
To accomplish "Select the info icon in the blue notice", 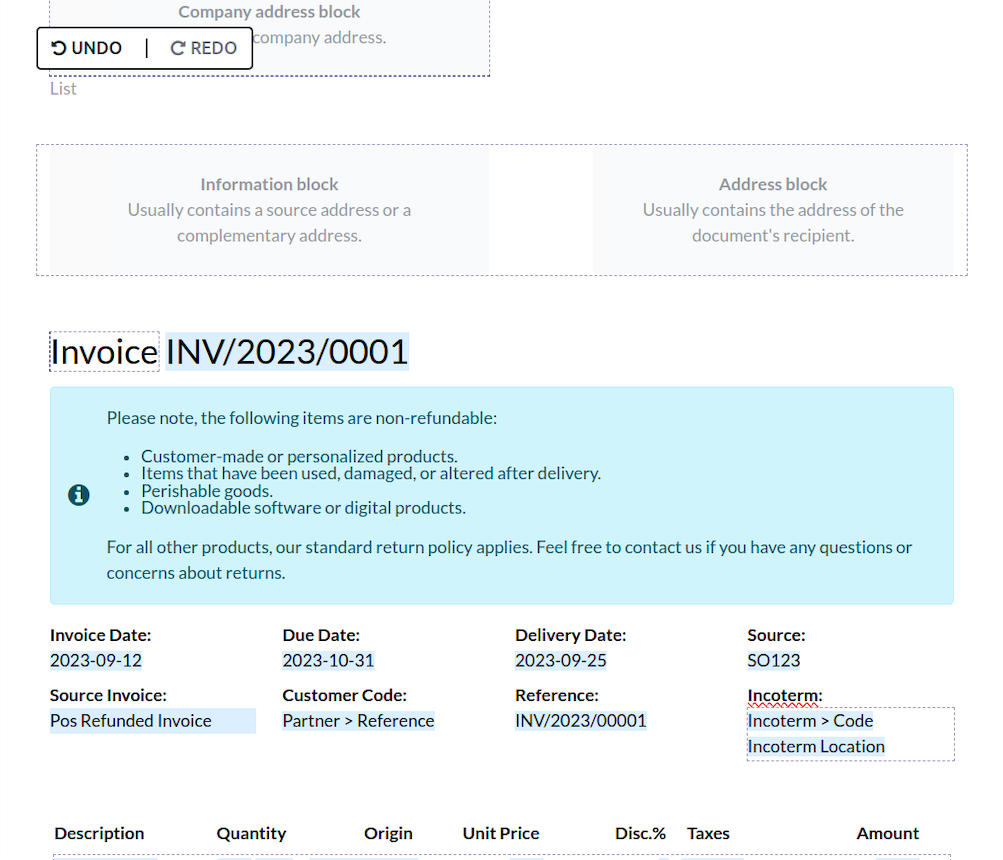I will [78, 495].
